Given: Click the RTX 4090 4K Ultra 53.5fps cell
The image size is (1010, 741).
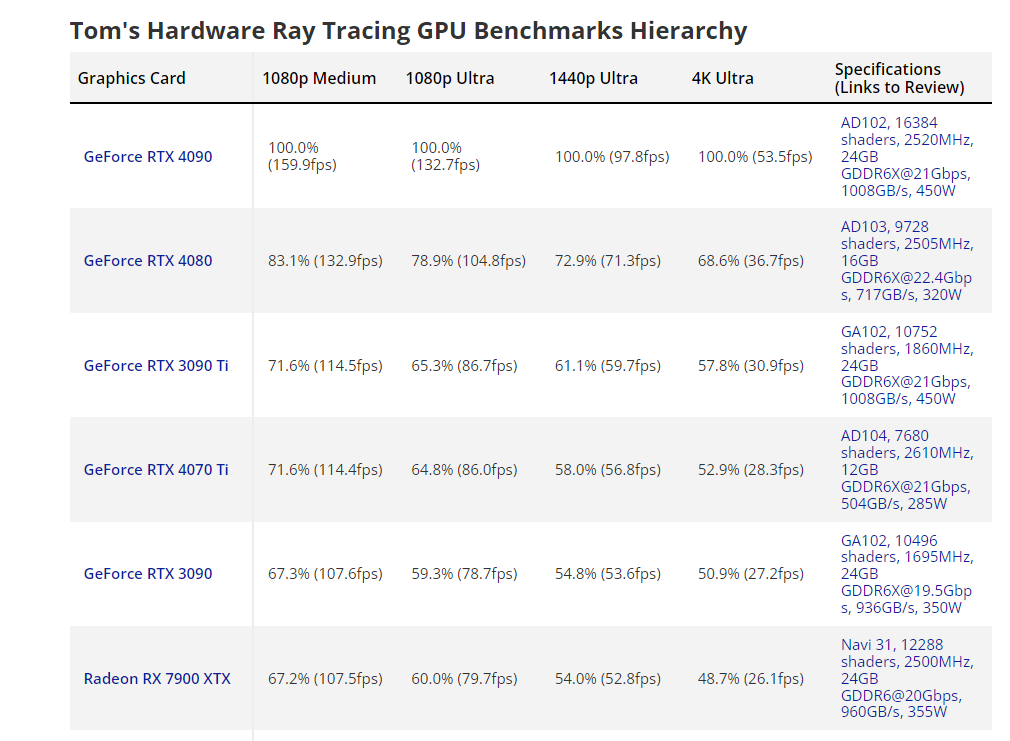Looking at the screenshot, I should tap(755, 157).
